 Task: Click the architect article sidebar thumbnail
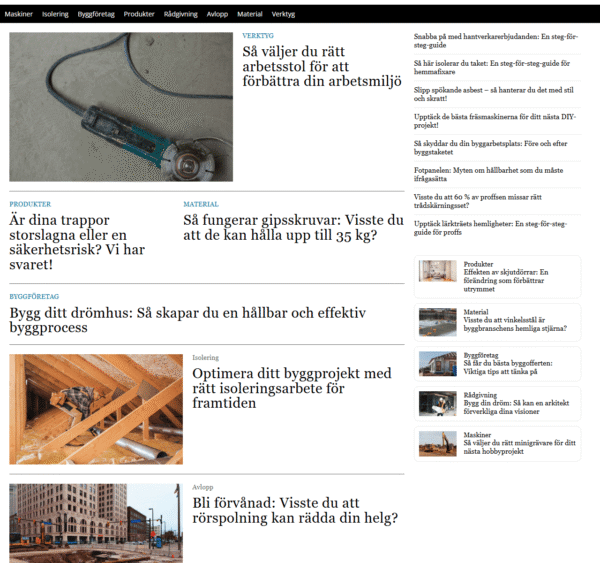437,403
